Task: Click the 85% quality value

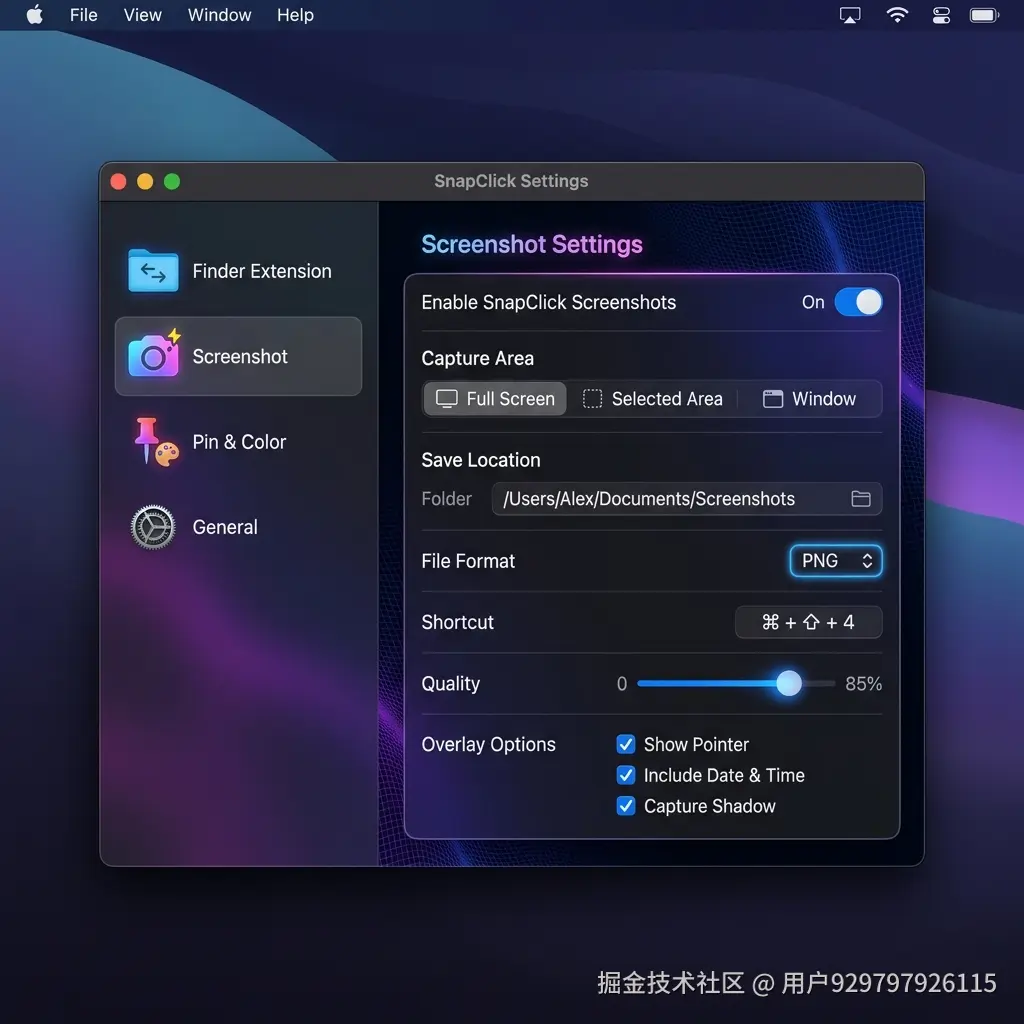Action: pos(863,684)
